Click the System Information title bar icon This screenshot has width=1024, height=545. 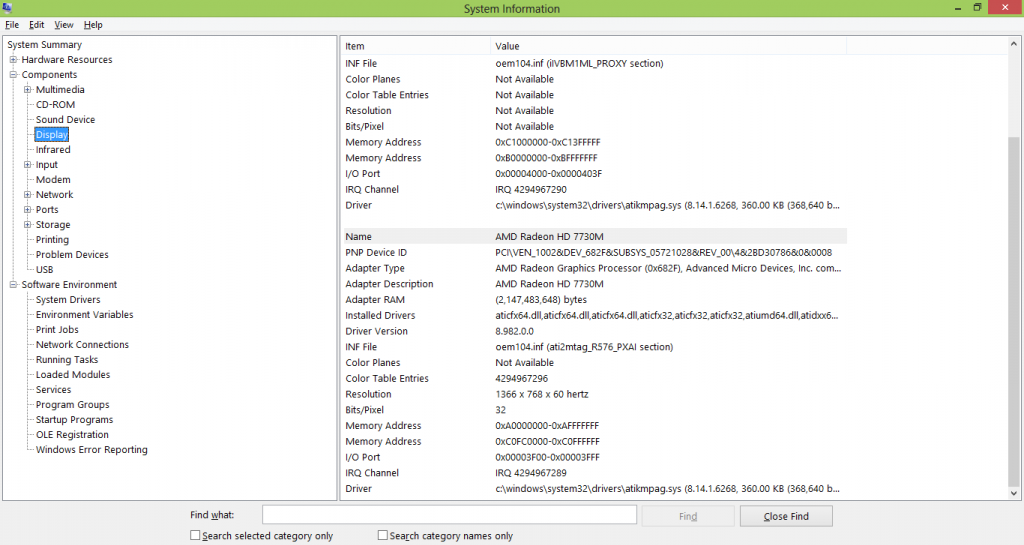(7, 8)
